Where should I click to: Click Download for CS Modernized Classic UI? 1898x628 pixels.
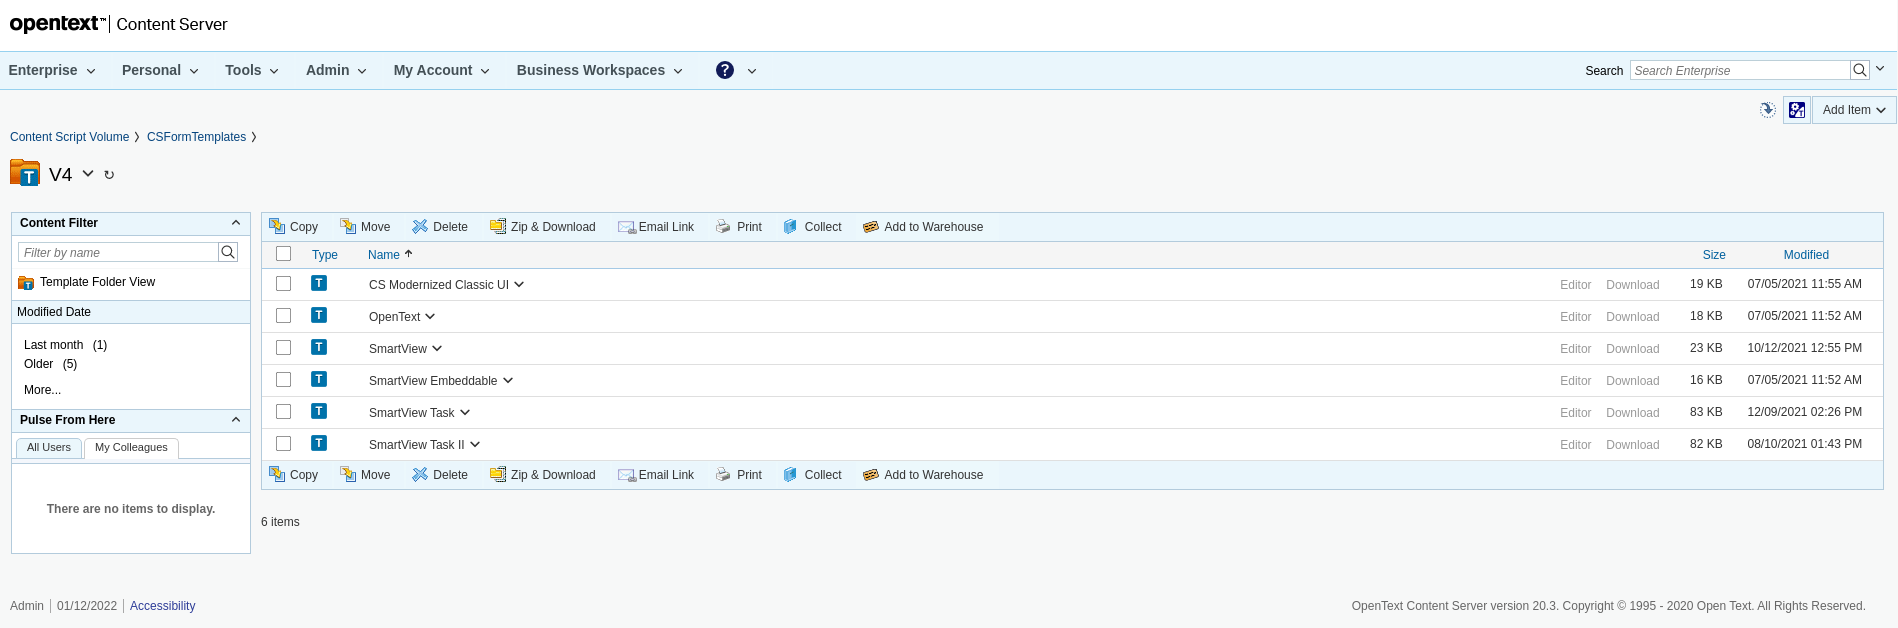(1632, 285)
